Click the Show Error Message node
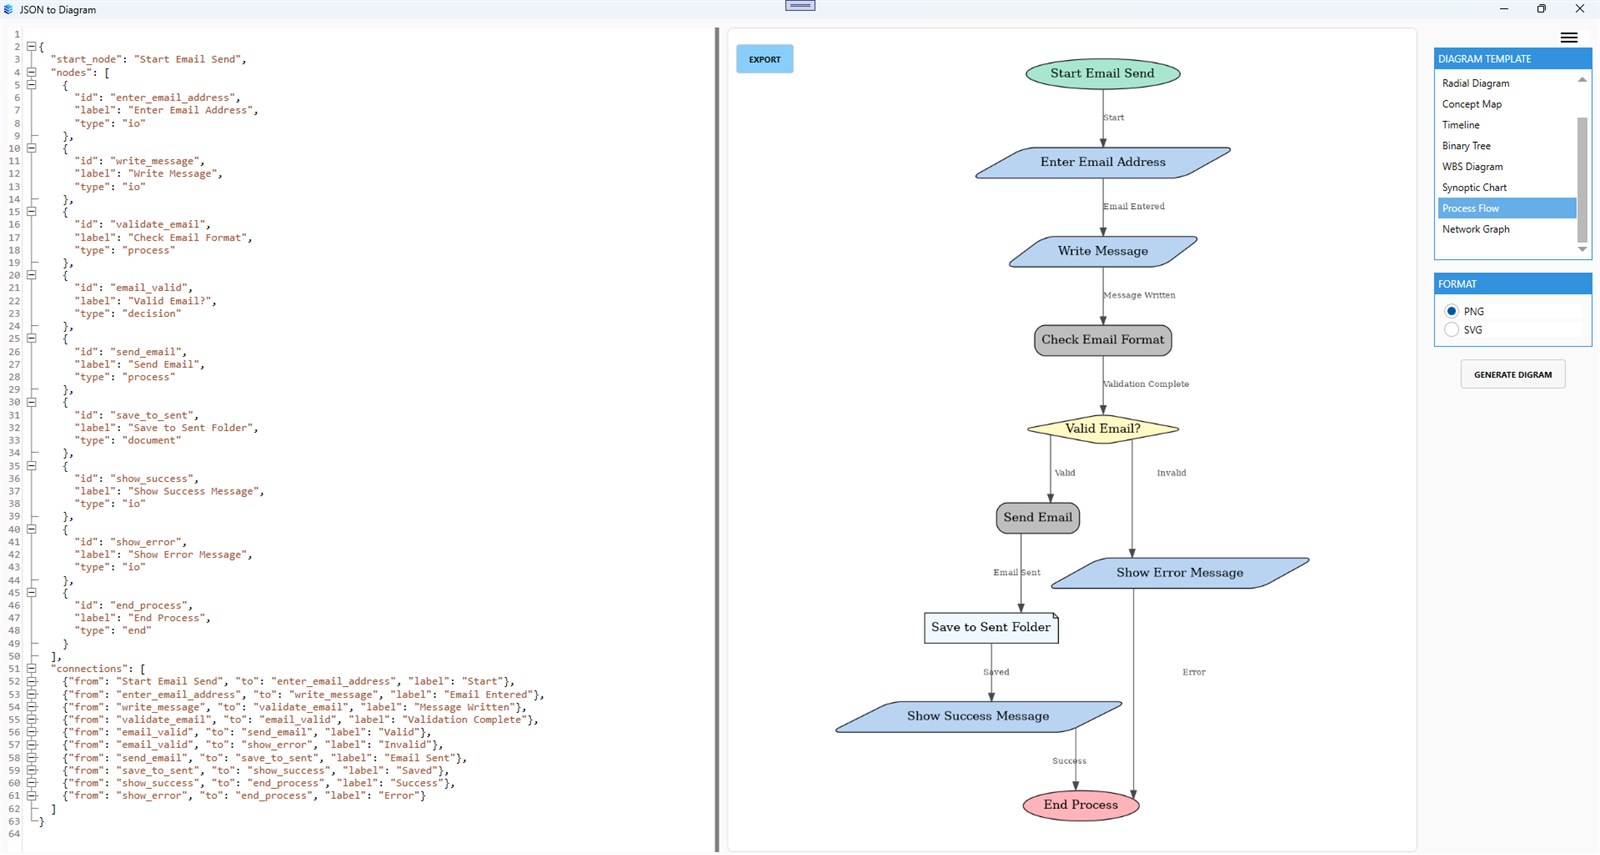Viewport: 1600px width, 855px height. tap(1180, 573)
